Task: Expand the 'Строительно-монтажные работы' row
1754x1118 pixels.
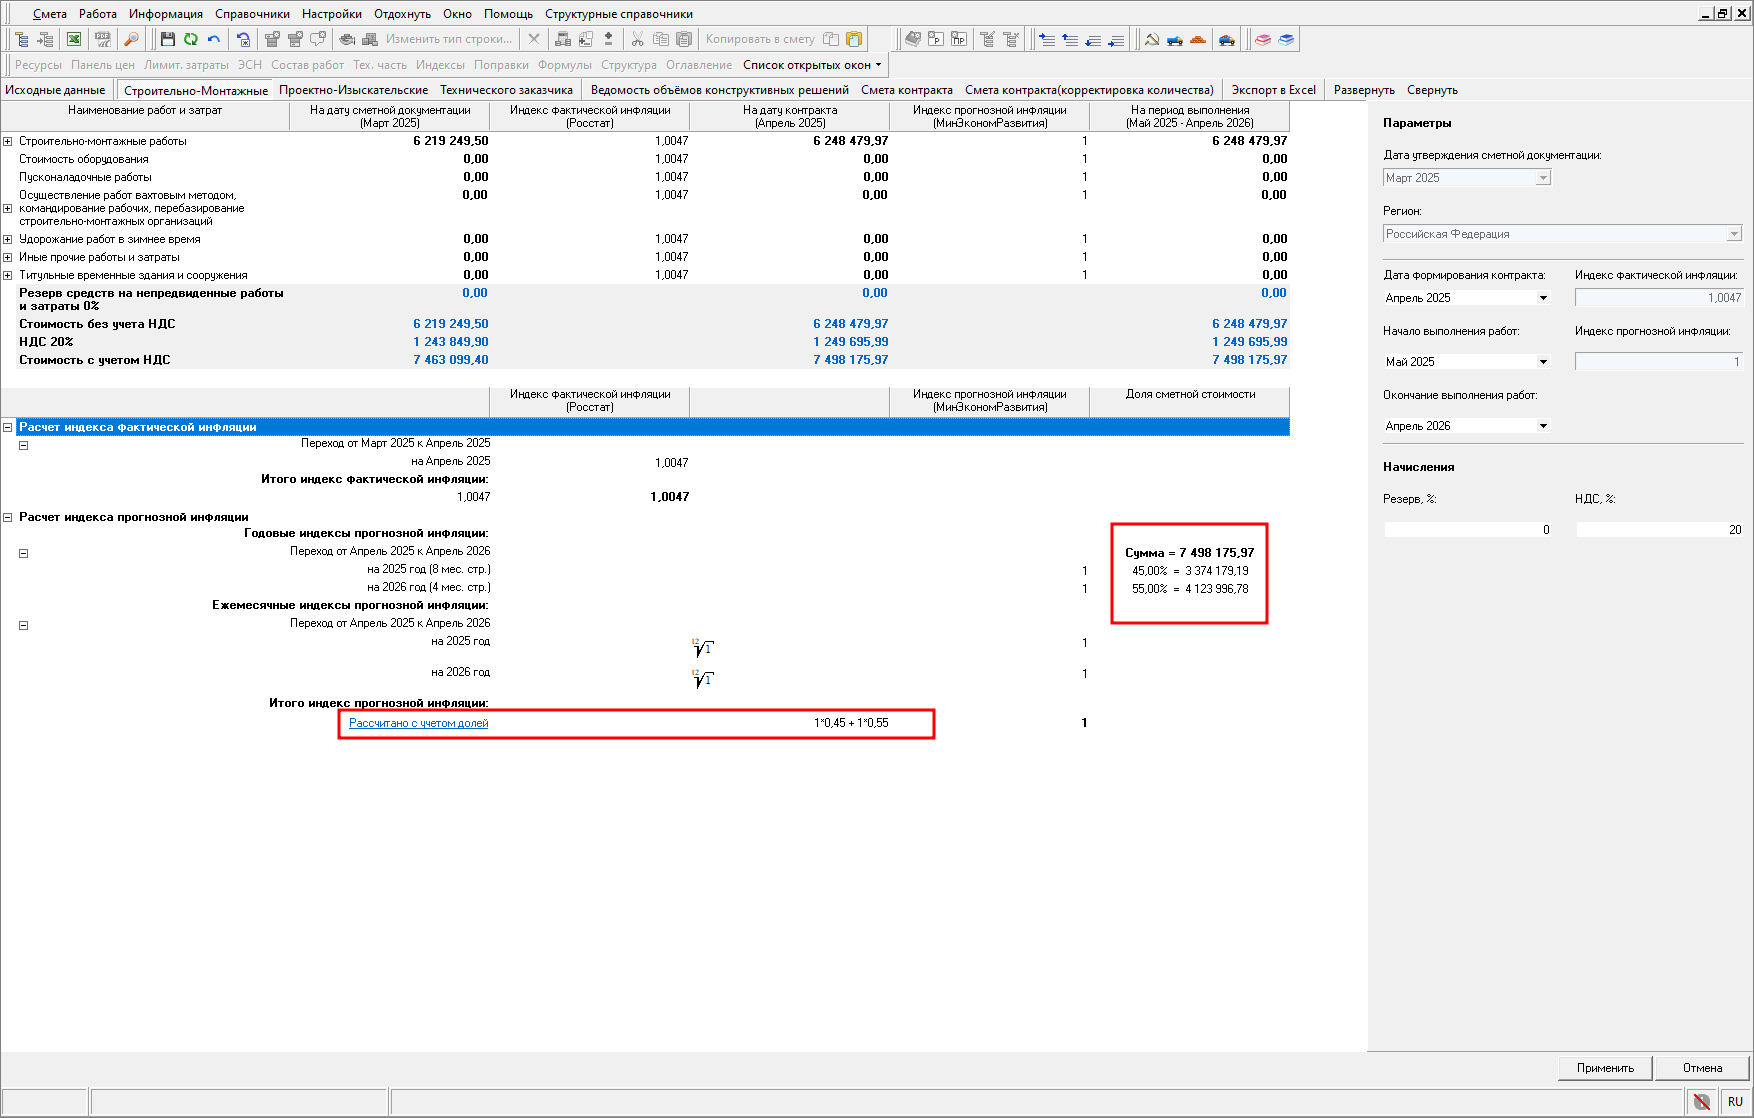Action: 8,142
